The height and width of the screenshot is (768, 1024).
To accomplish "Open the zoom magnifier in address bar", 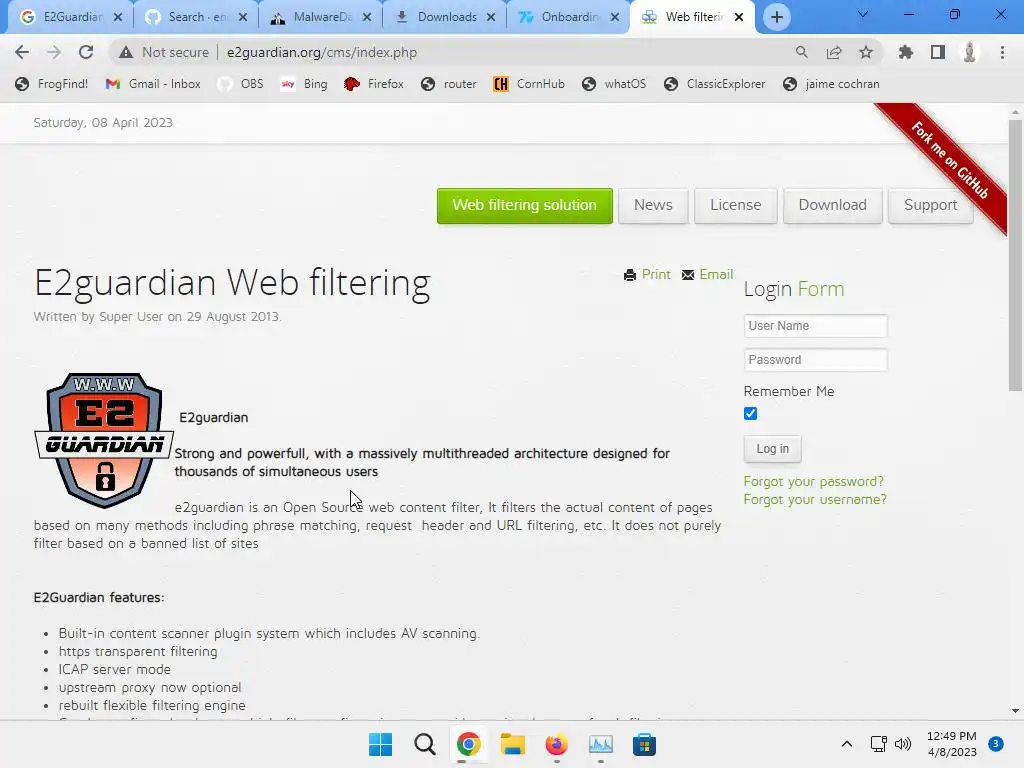I will click(801, 52).
